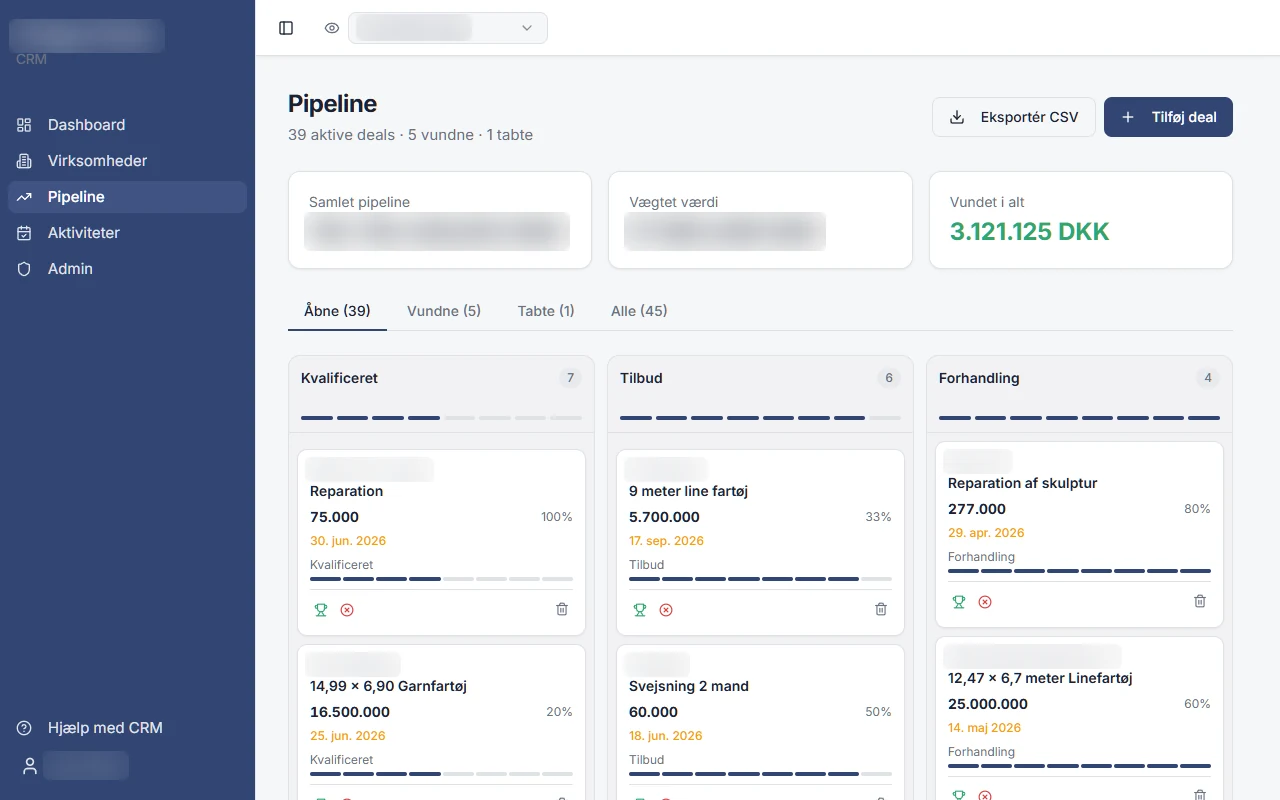Click date 30. jun. 2026 on Reparation card
This screenshot has width=1280, height=800.
(x=348, y=541)
